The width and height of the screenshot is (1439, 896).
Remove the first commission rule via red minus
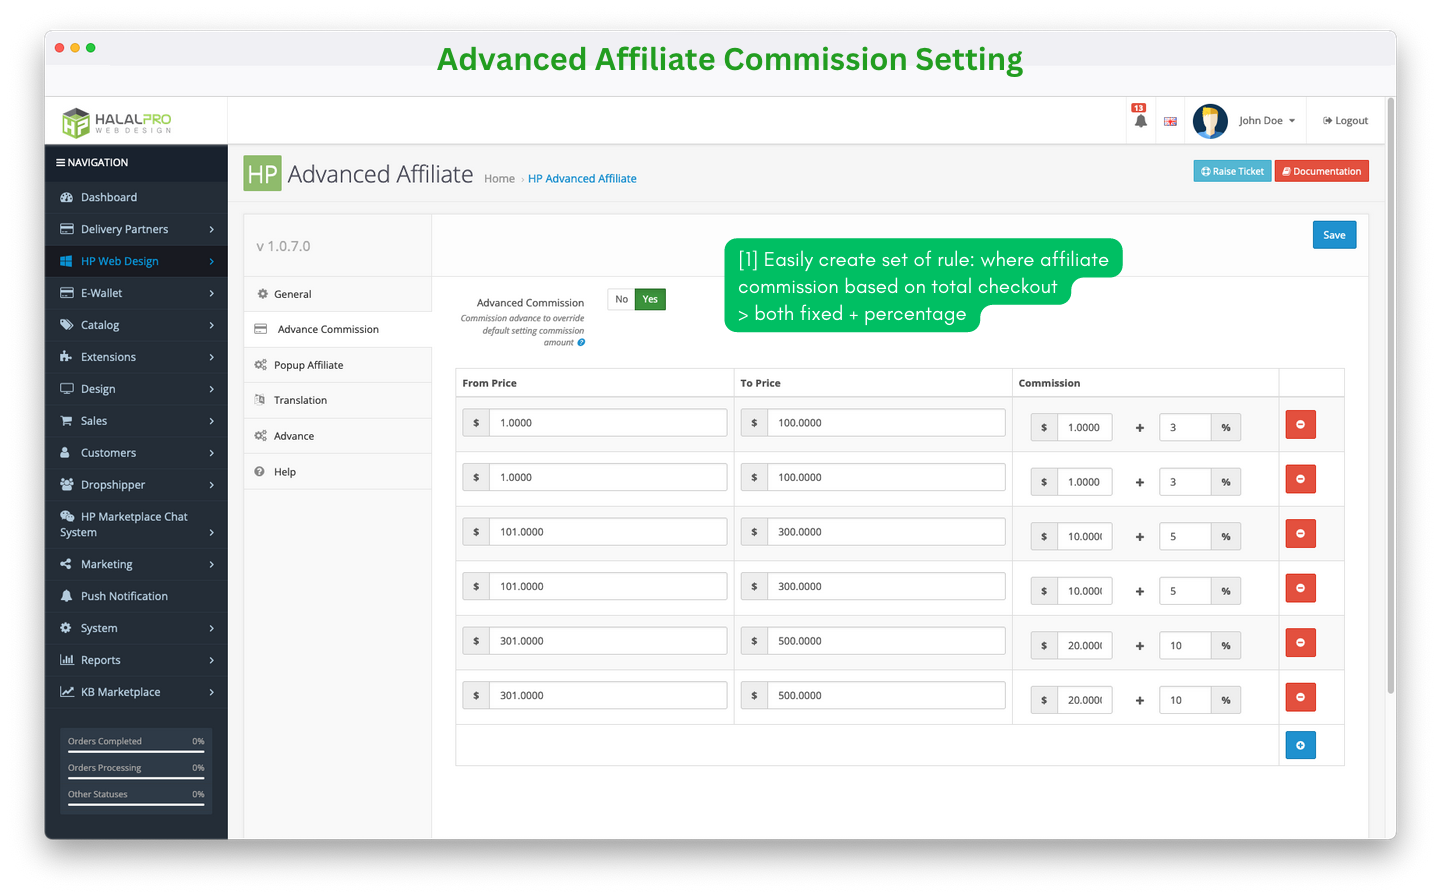click(1300, 424)
